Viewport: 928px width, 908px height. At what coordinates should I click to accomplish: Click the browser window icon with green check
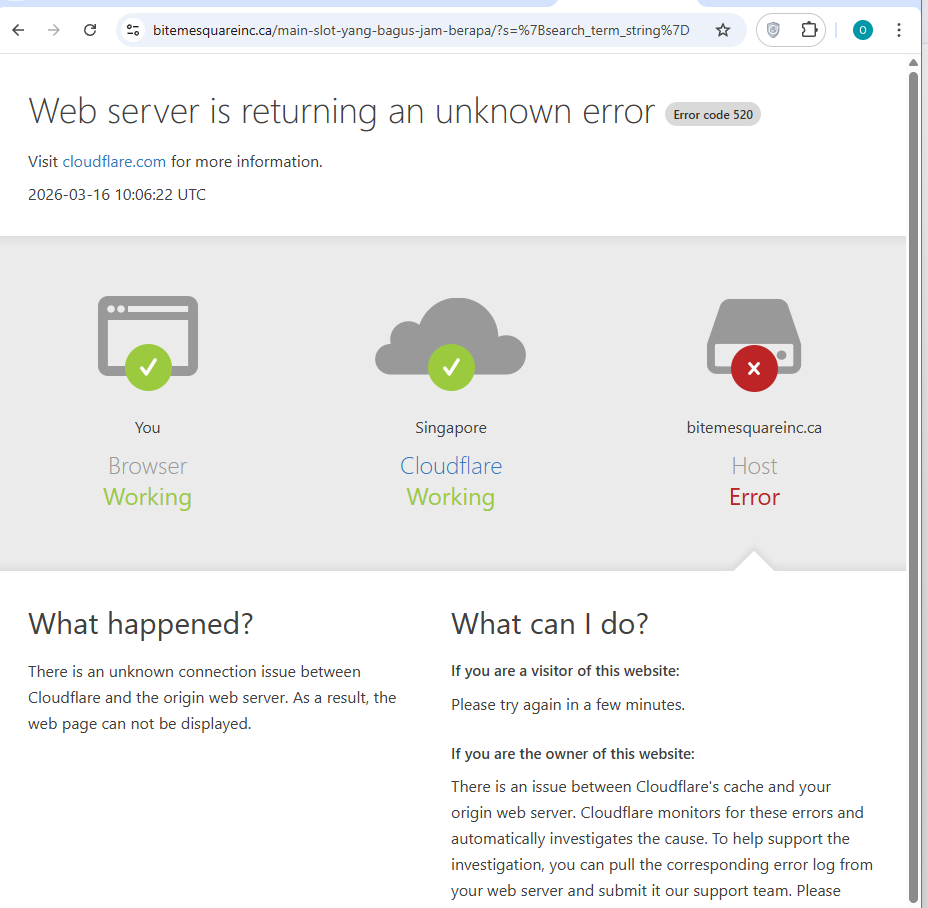[148, 343]
